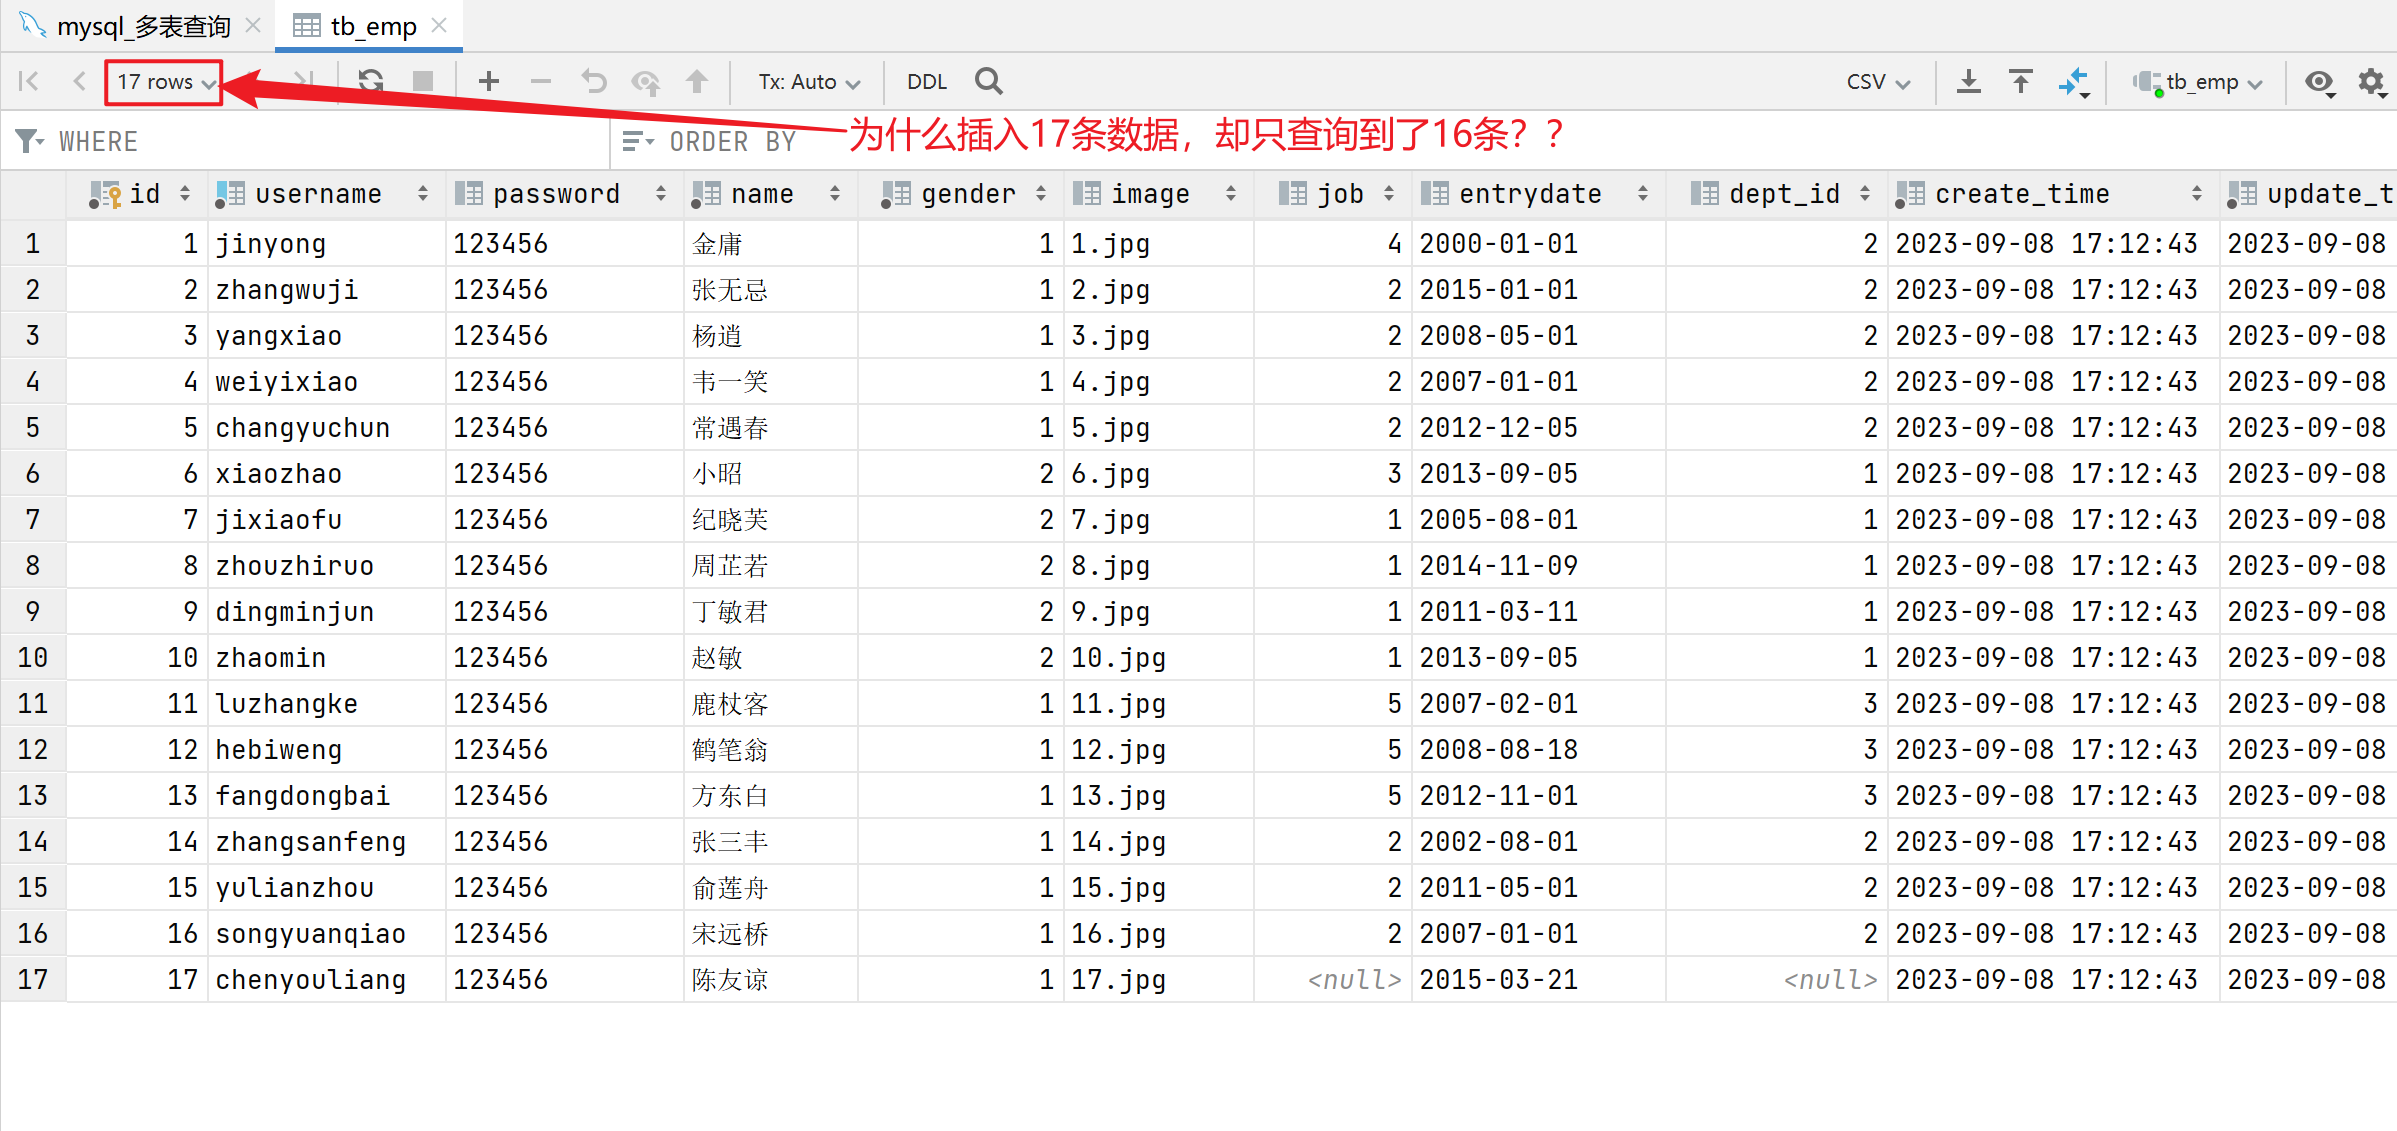Sort by the entrydate column arrows
This screenshot has height=1131, width=2397.
pyautogui.click(x=1642, y=194)
